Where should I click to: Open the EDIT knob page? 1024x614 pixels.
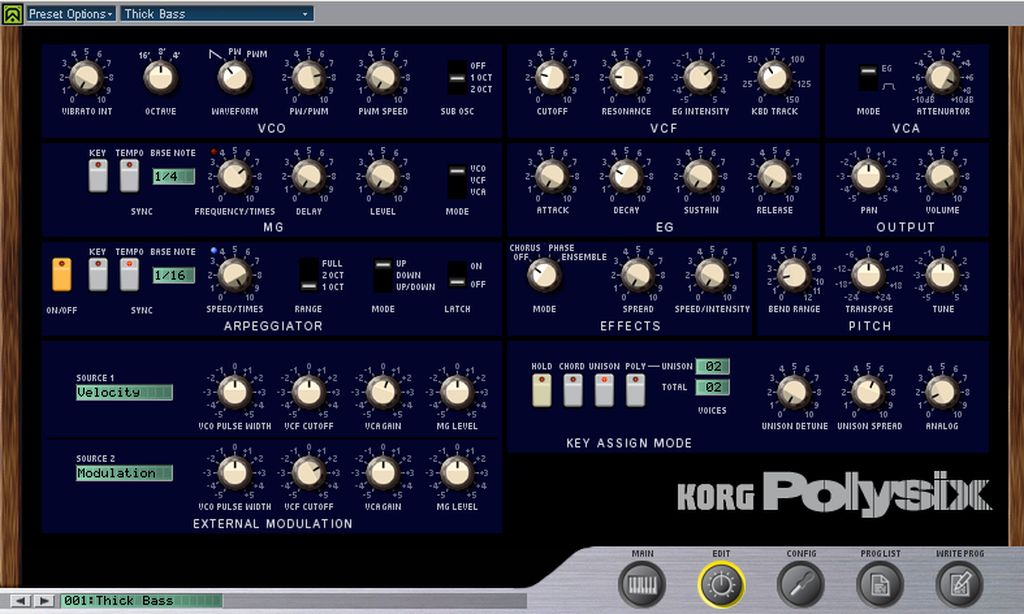pyautogui.click(x=721, y=585)
